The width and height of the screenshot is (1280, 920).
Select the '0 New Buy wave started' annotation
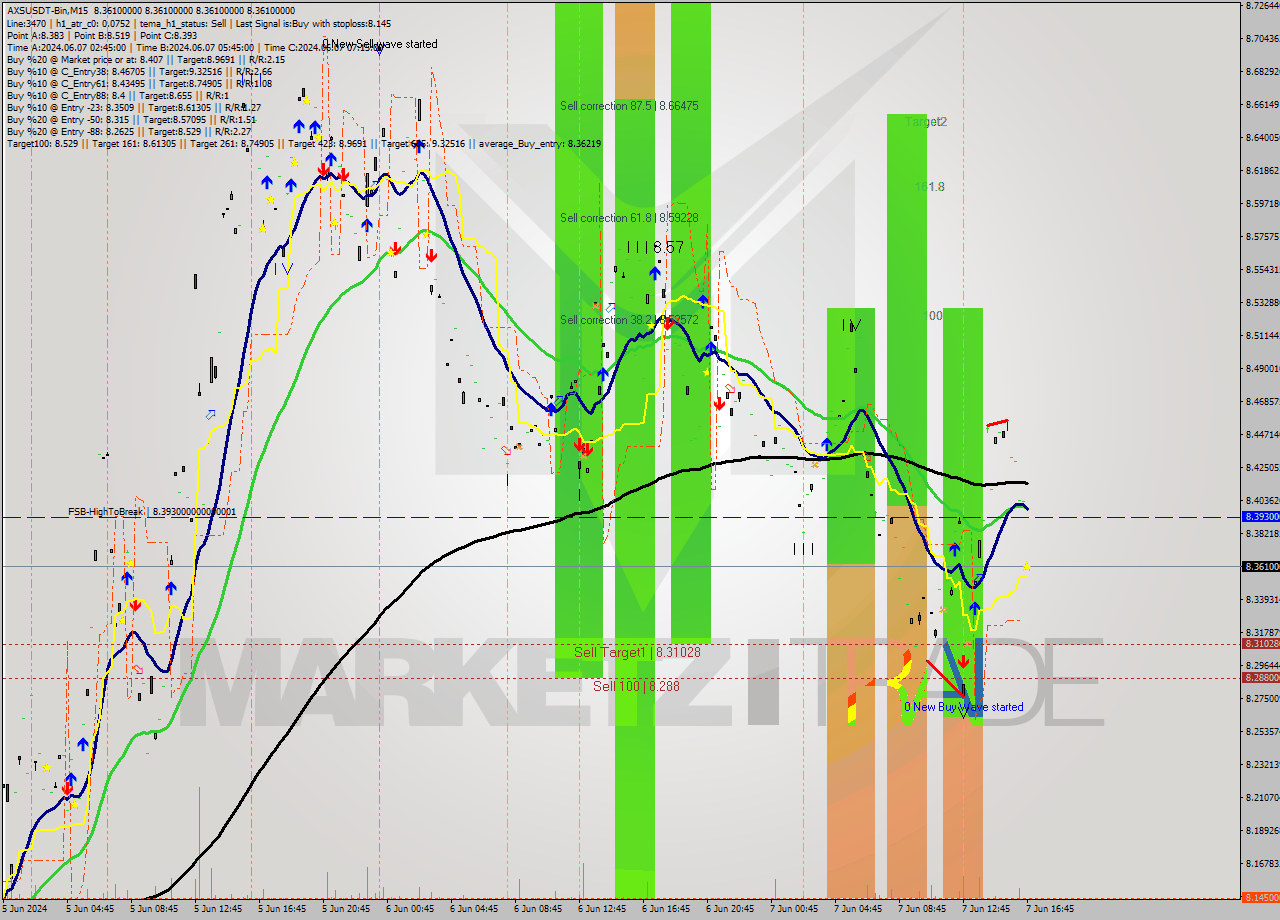tap(963, 707)
